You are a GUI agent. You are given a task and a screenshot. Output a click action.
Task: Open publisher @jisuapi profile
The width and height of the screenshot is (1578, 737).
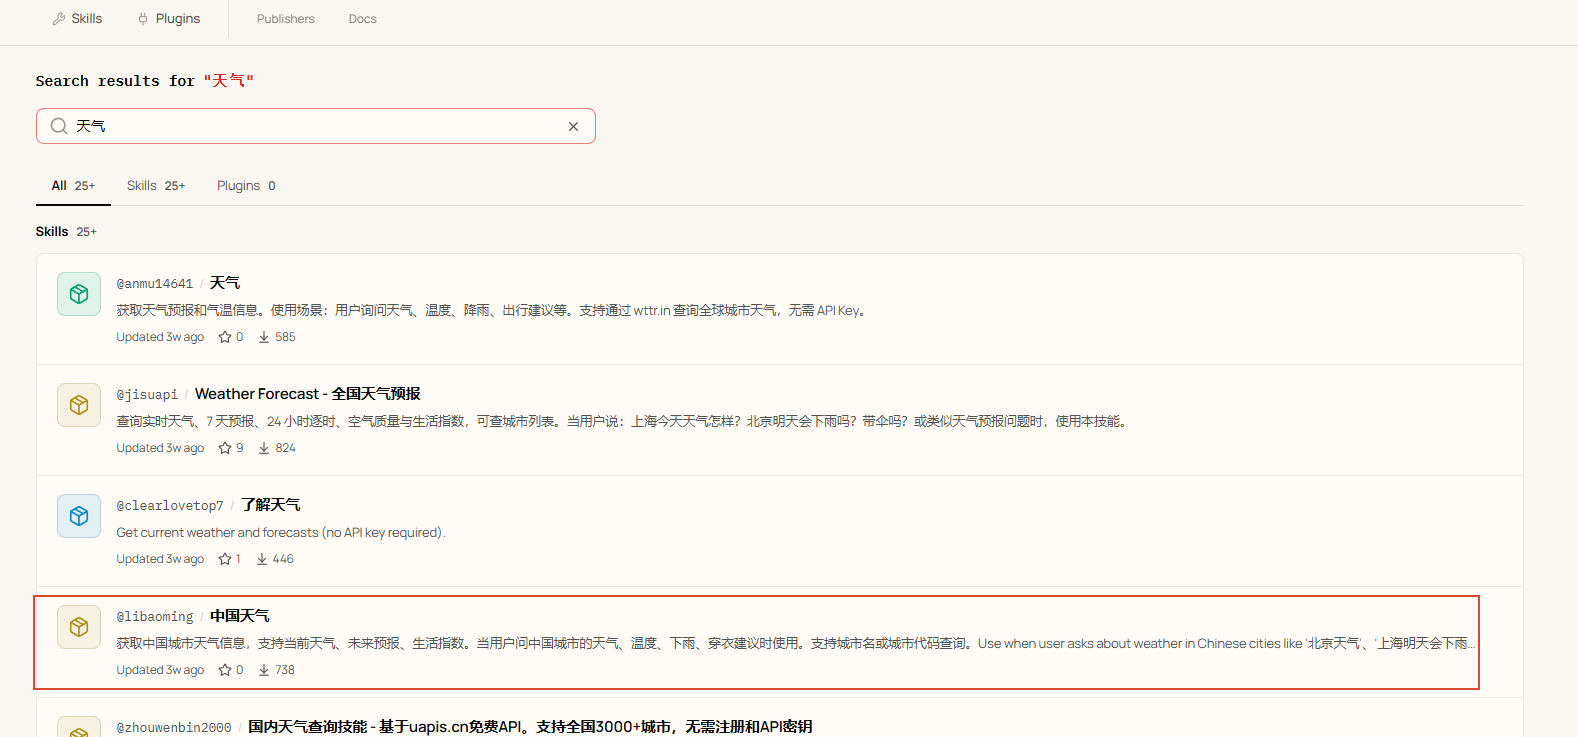pos(147,395)
